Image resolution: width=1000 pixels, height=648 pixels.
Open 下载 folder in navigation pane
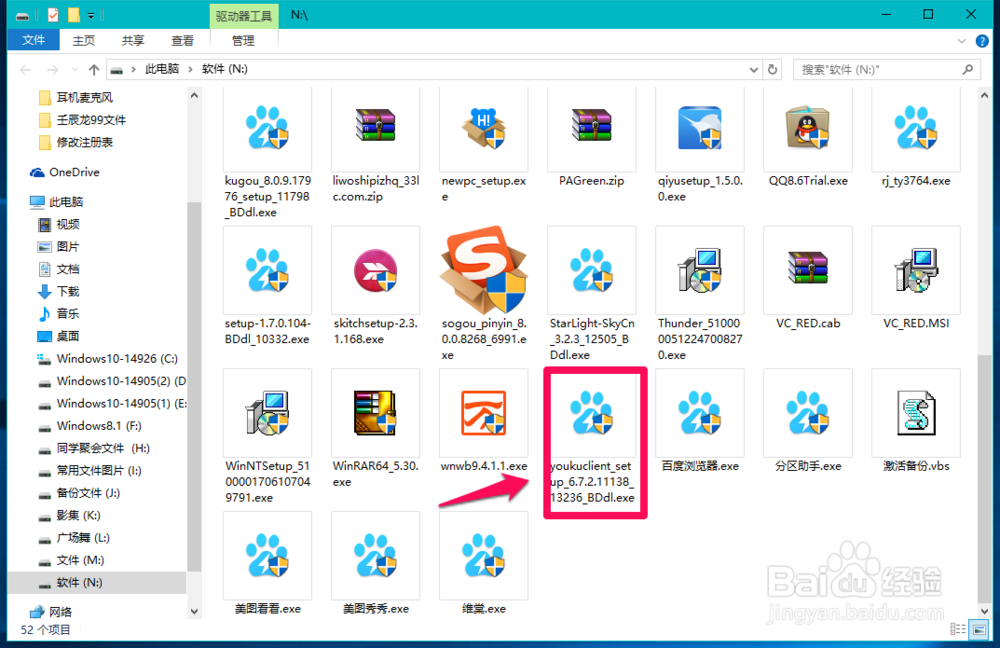(59, 291)
